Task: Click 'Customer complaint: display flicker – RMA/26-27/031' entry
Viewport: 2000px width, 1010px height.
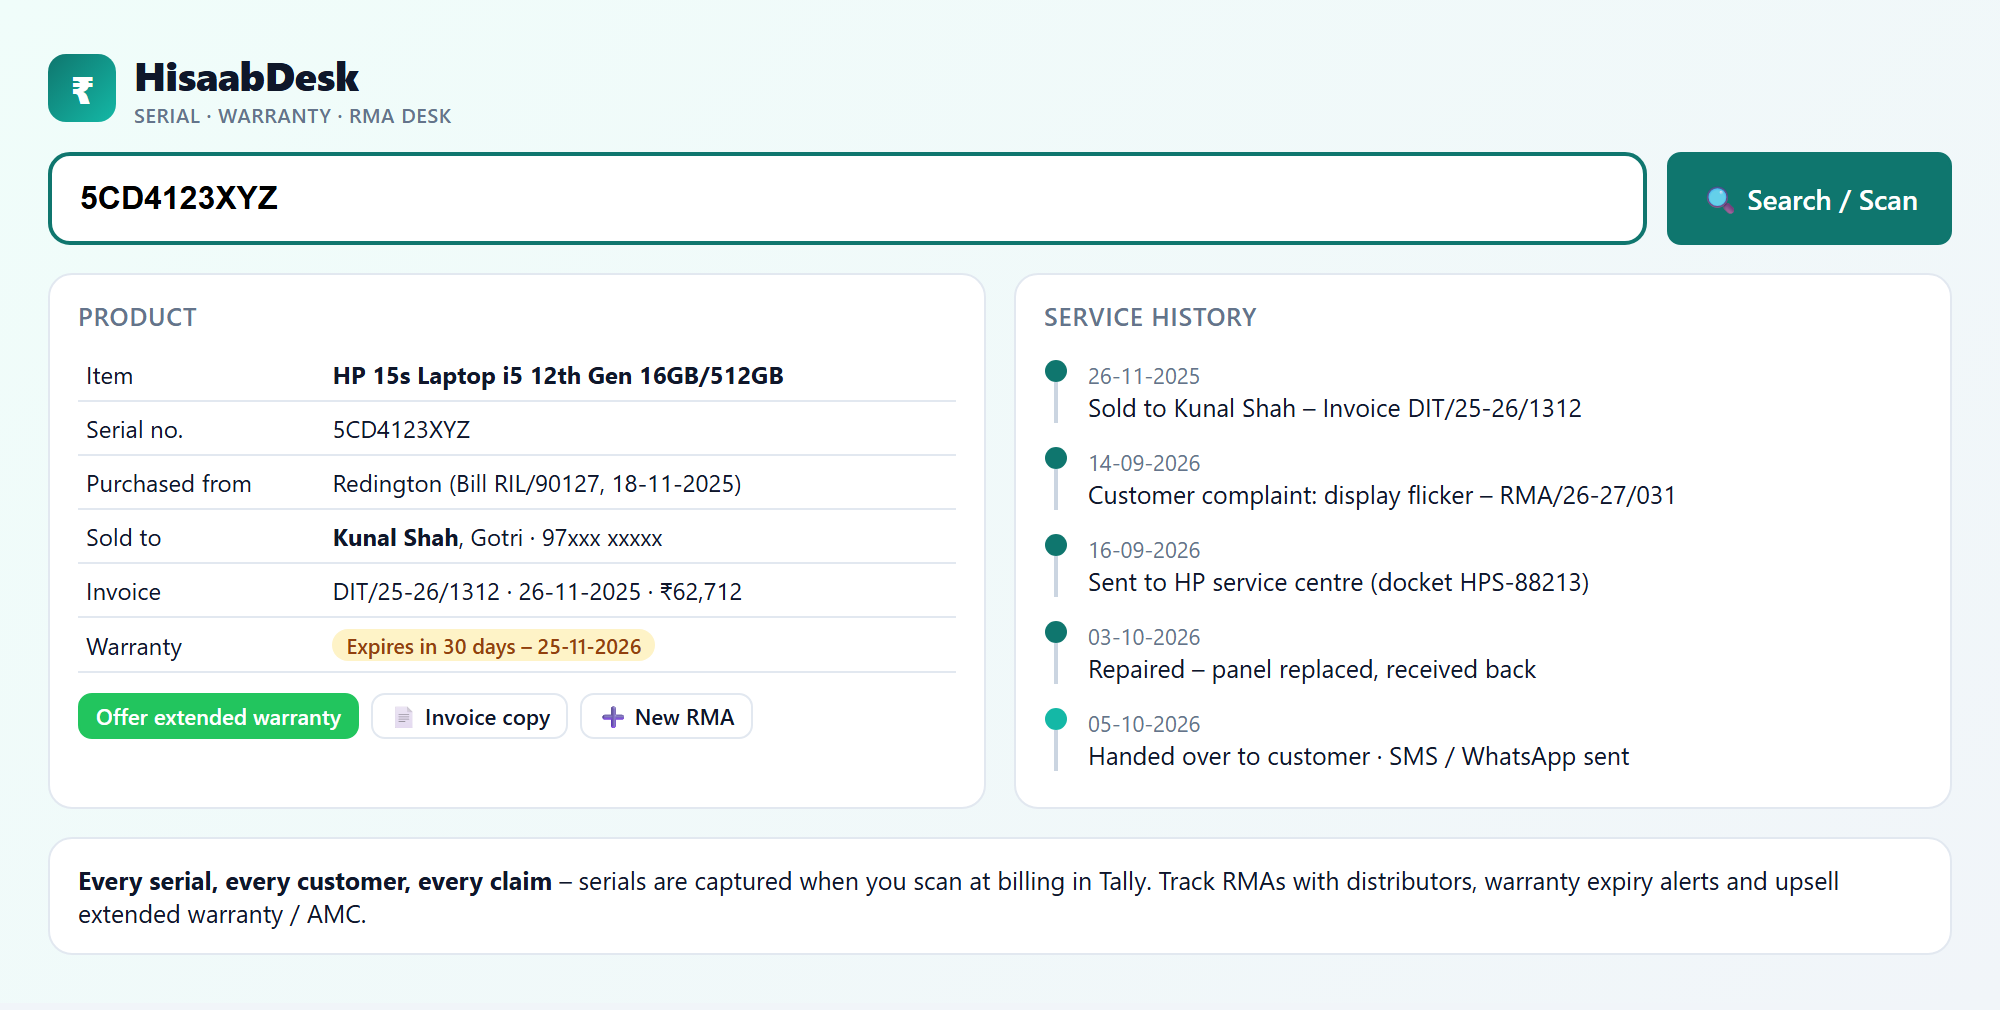Action: (1381, 495)
